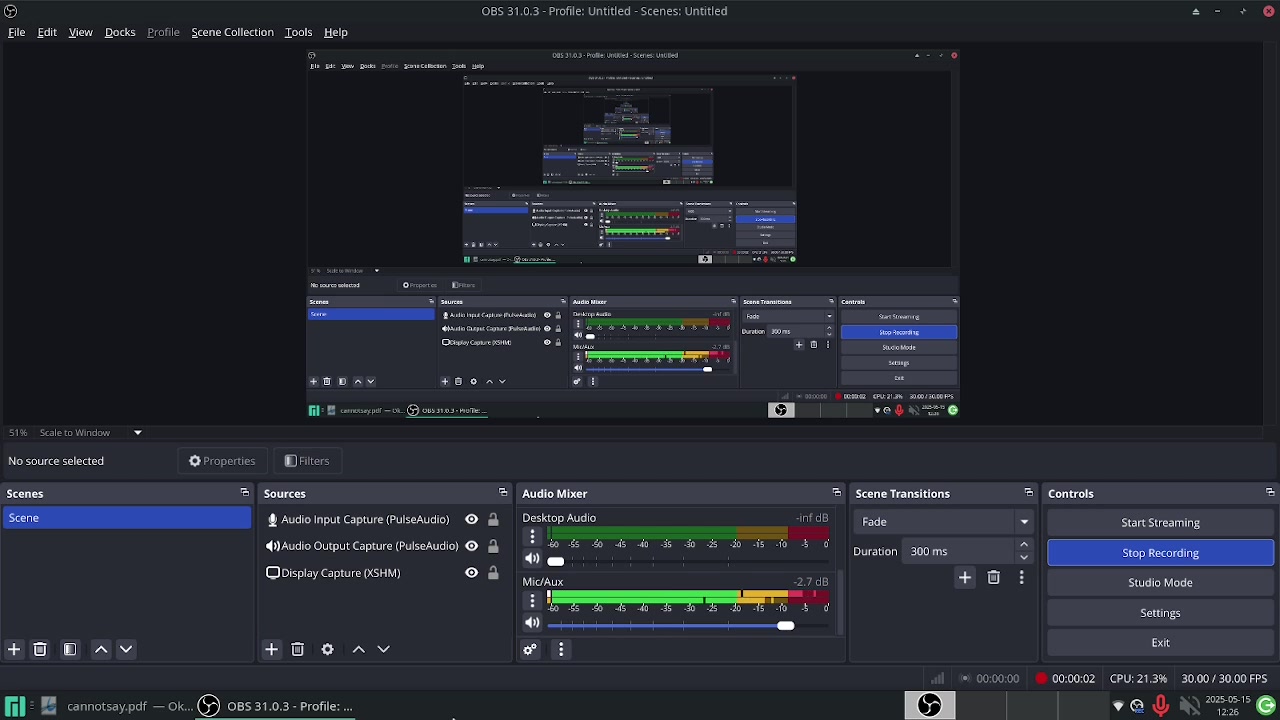
Task: Lock the Audio Output Capture source
Action: (493, 546)
